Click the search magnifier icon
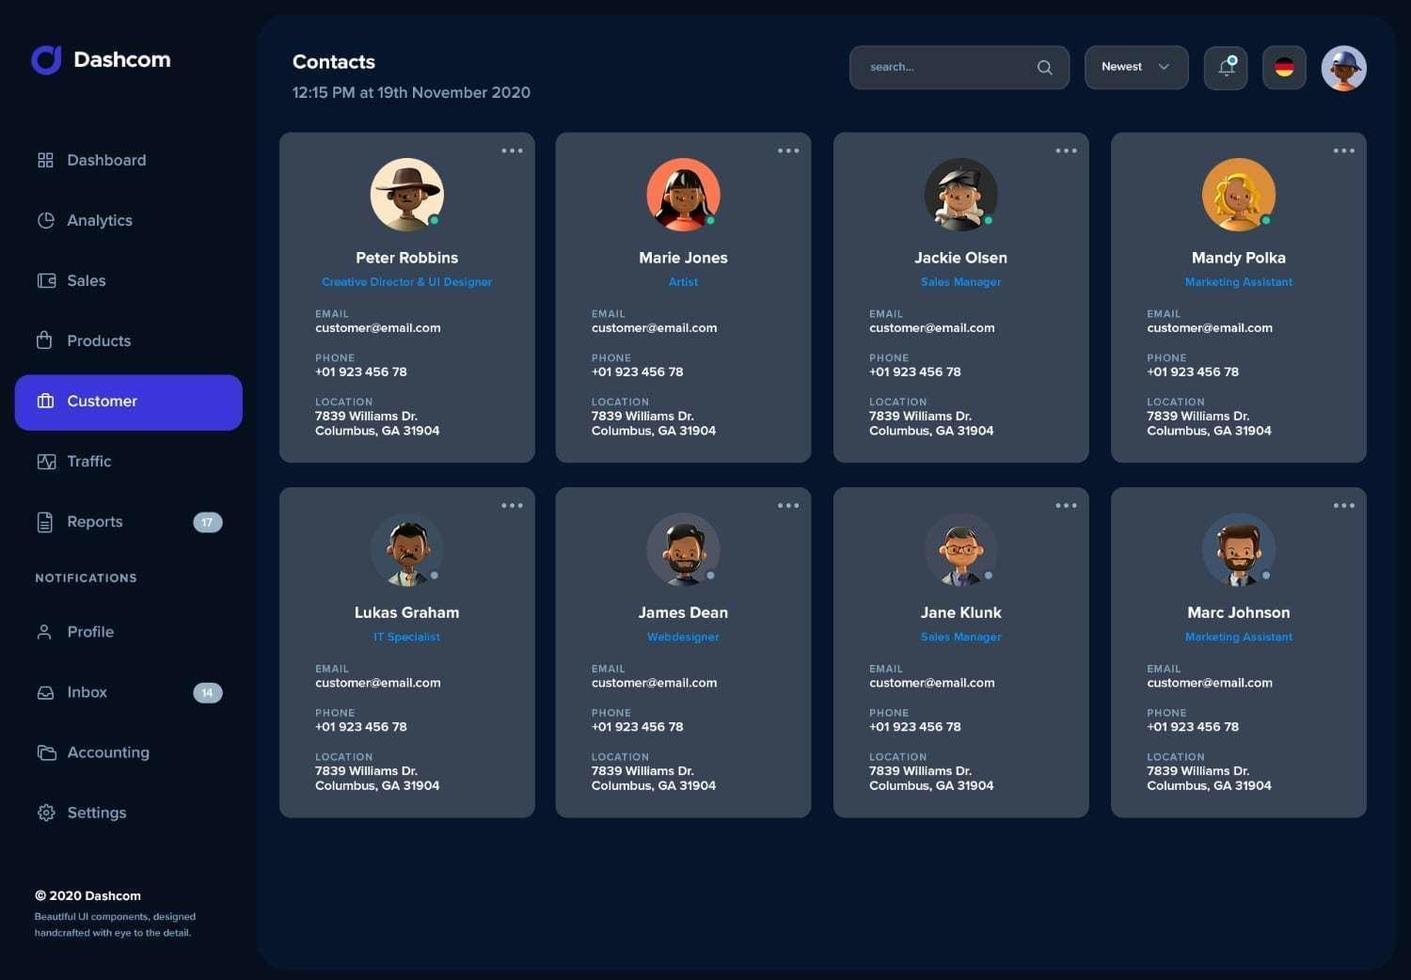Image resolution: width=1411 pixels, height=980 pixels. [x=1044, y=67]
